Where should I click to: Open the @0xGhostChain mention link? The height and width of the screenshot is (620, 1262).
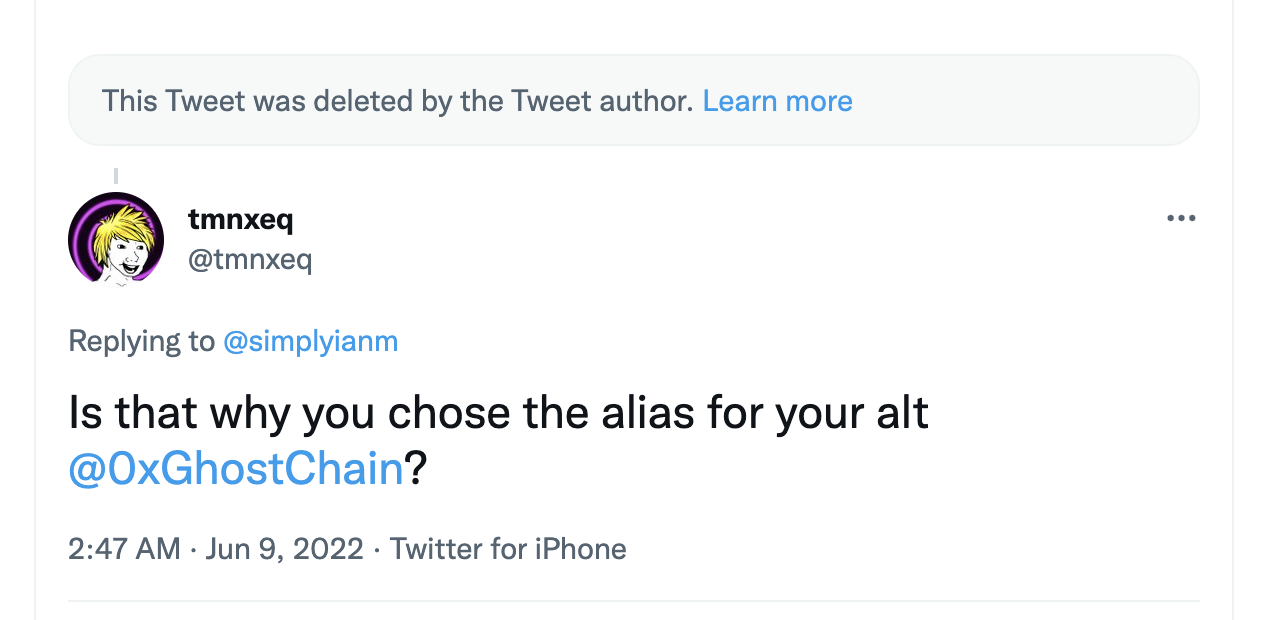coord(236,469)
